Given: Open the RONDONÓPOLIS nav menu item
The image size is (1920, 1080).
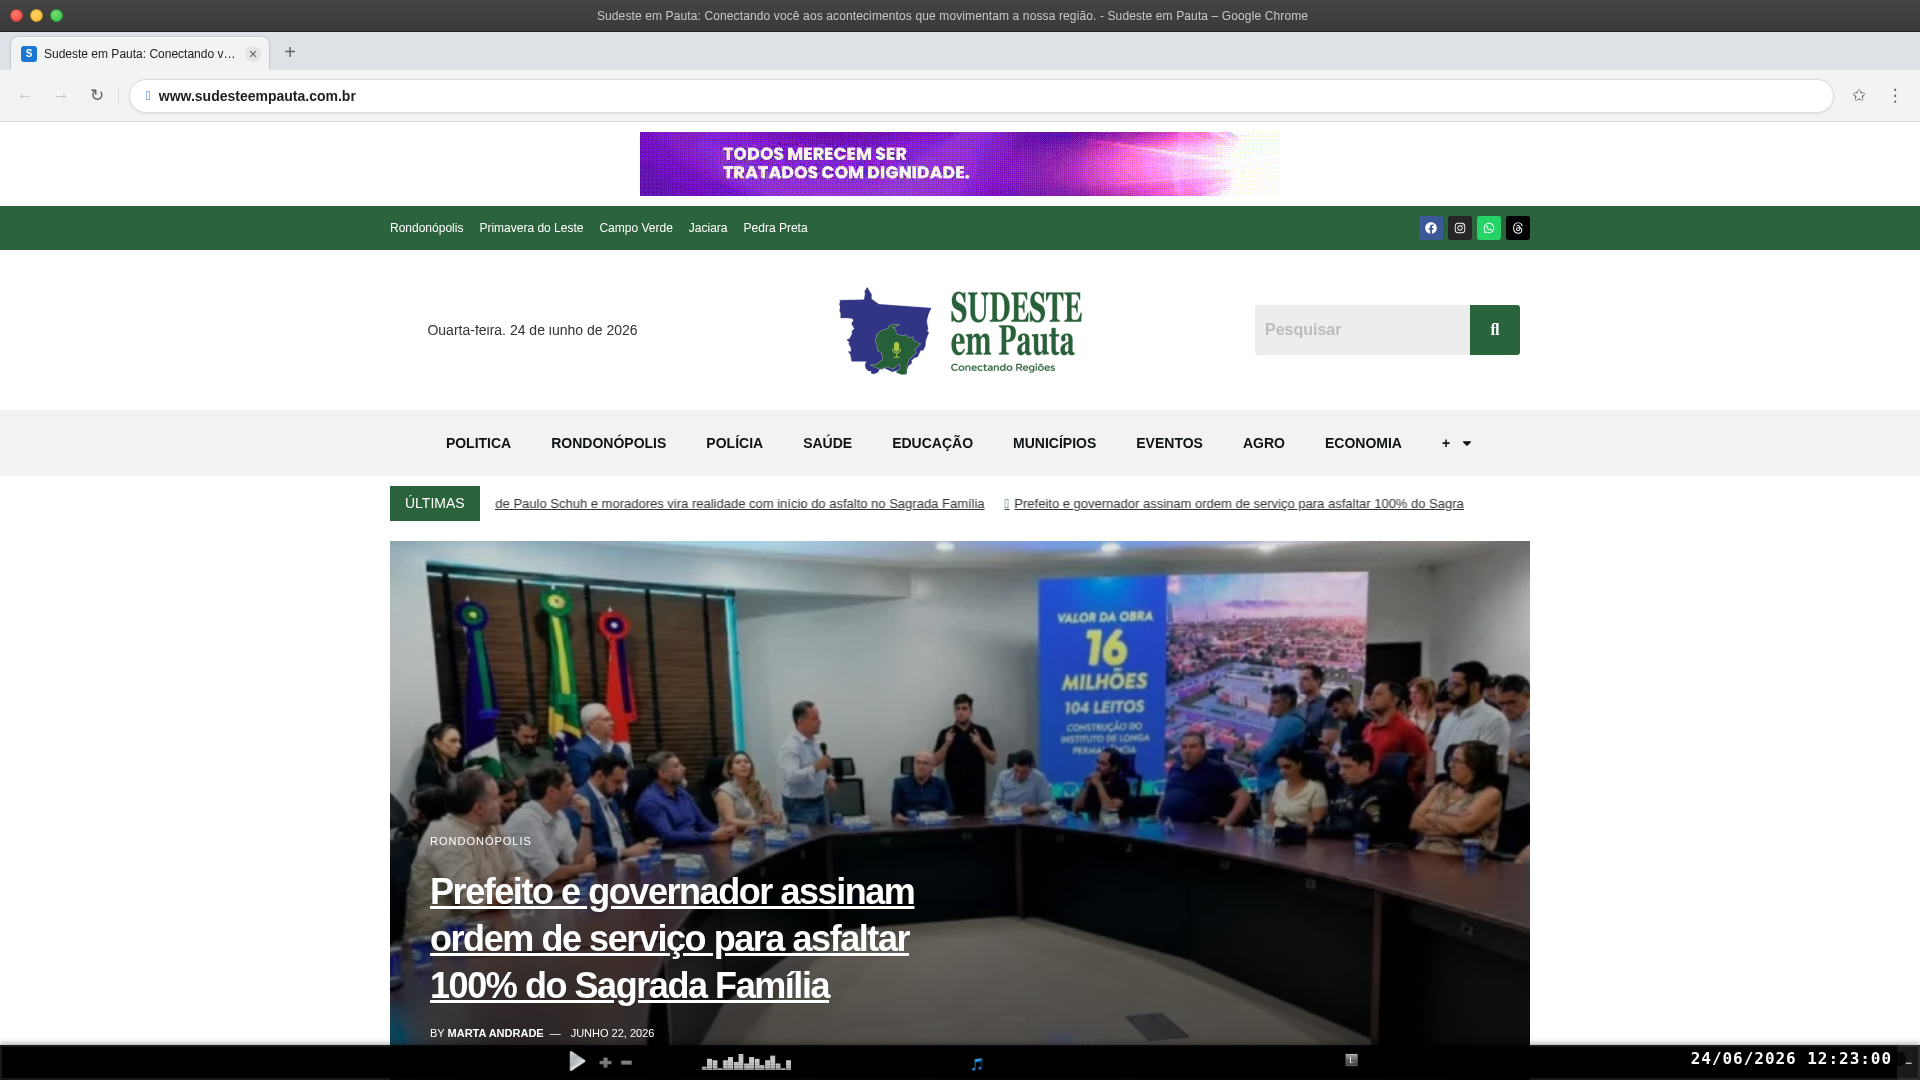Looking at the screenshot, I should pos(608,443).
